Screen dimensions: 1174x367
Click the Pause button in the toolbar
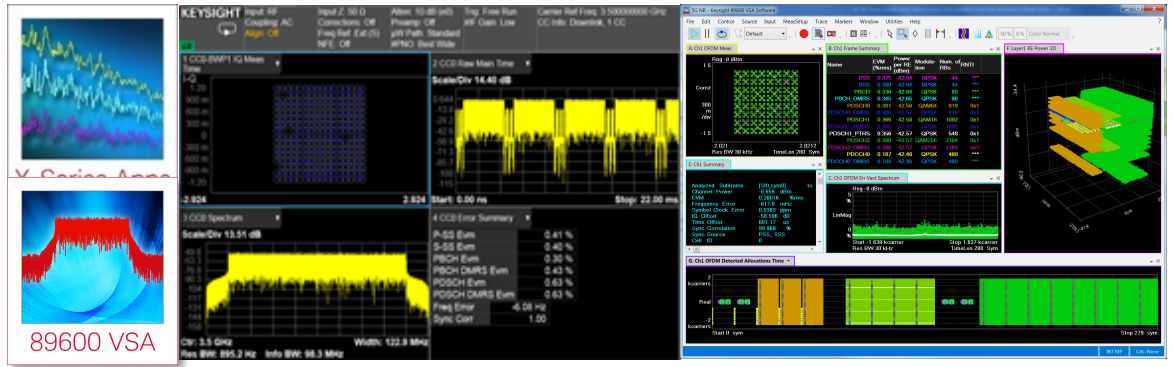pyautogui.click(x=707, y=34)
